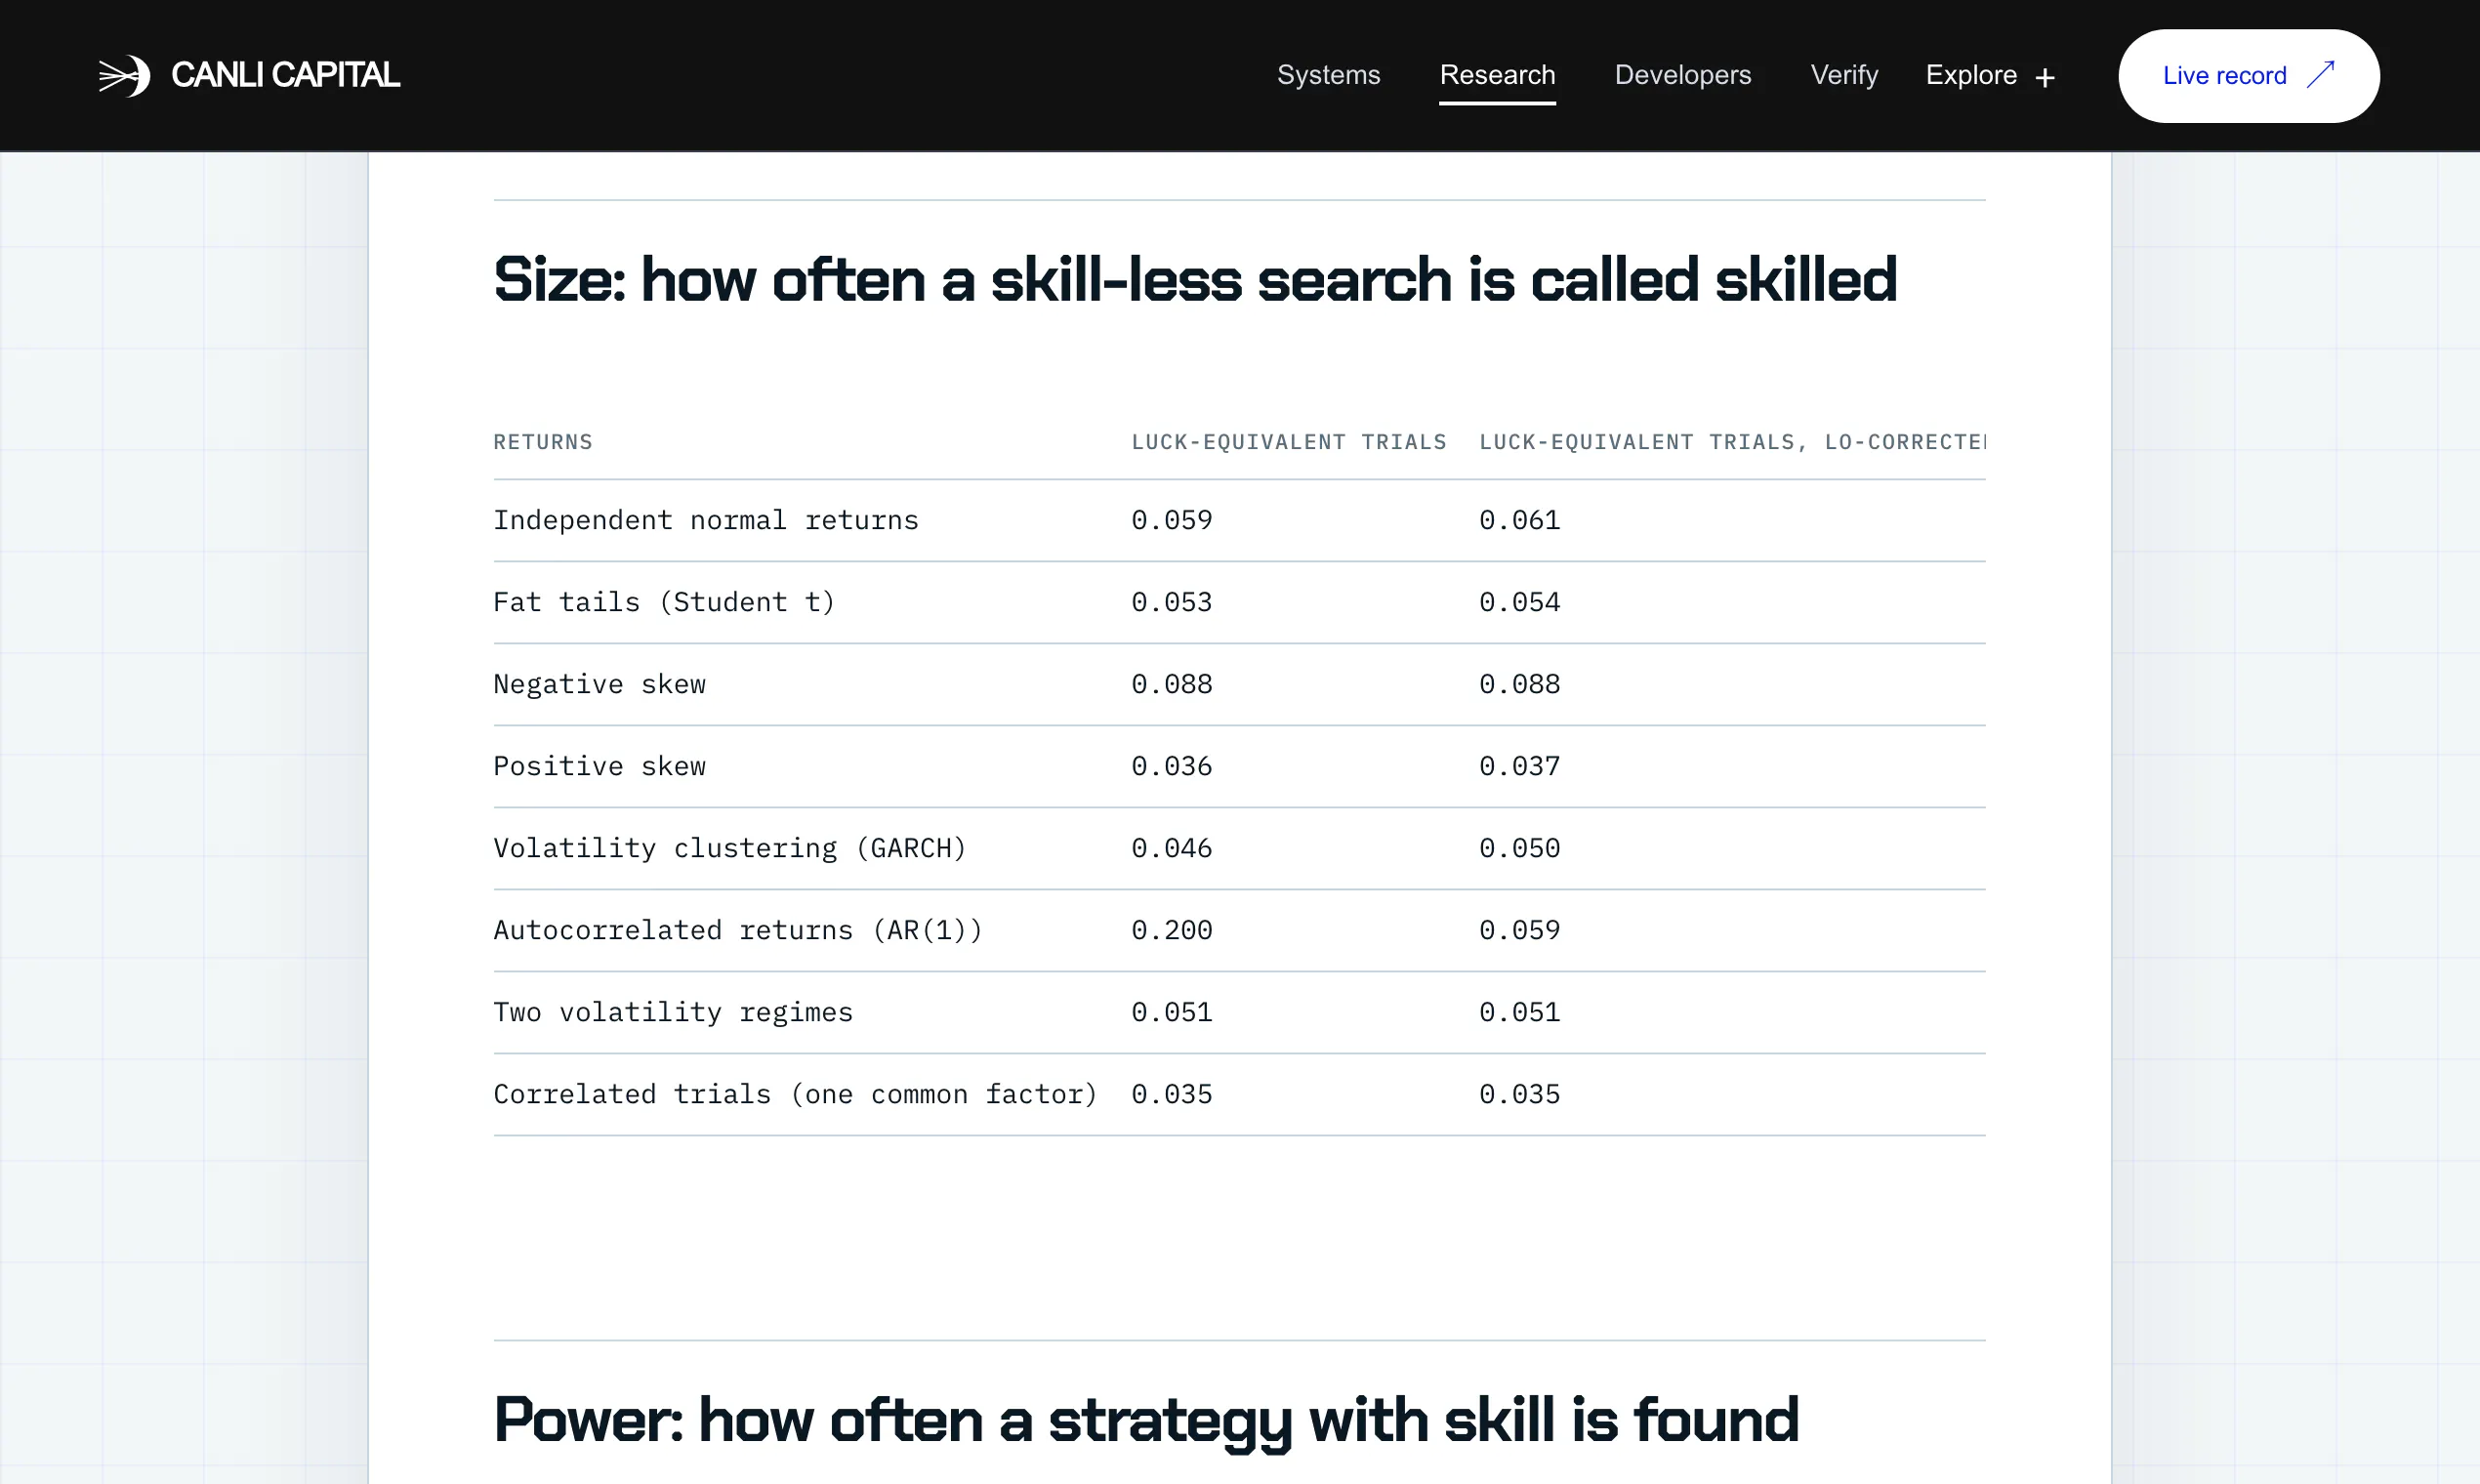Open the Developers nav item

point(1682,75)
